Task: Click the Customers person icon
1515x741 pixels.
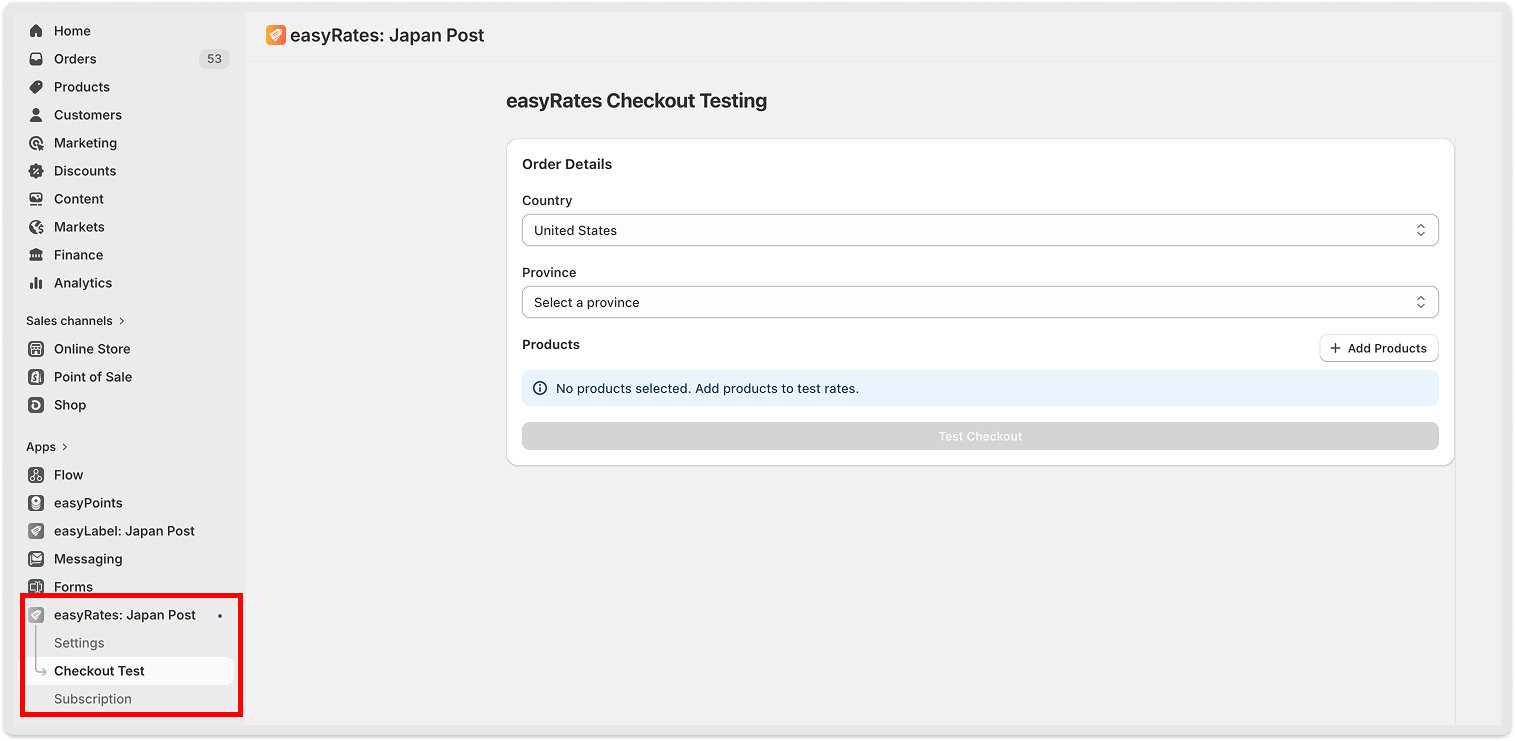Action: point(36,115)
